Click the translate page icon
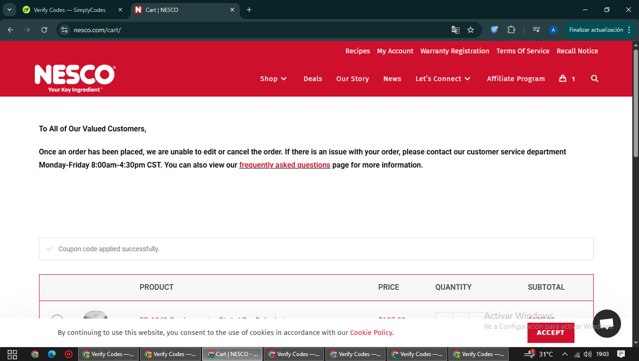The height and width of the screenshot is (361, 639). click(x=455, y=30)
